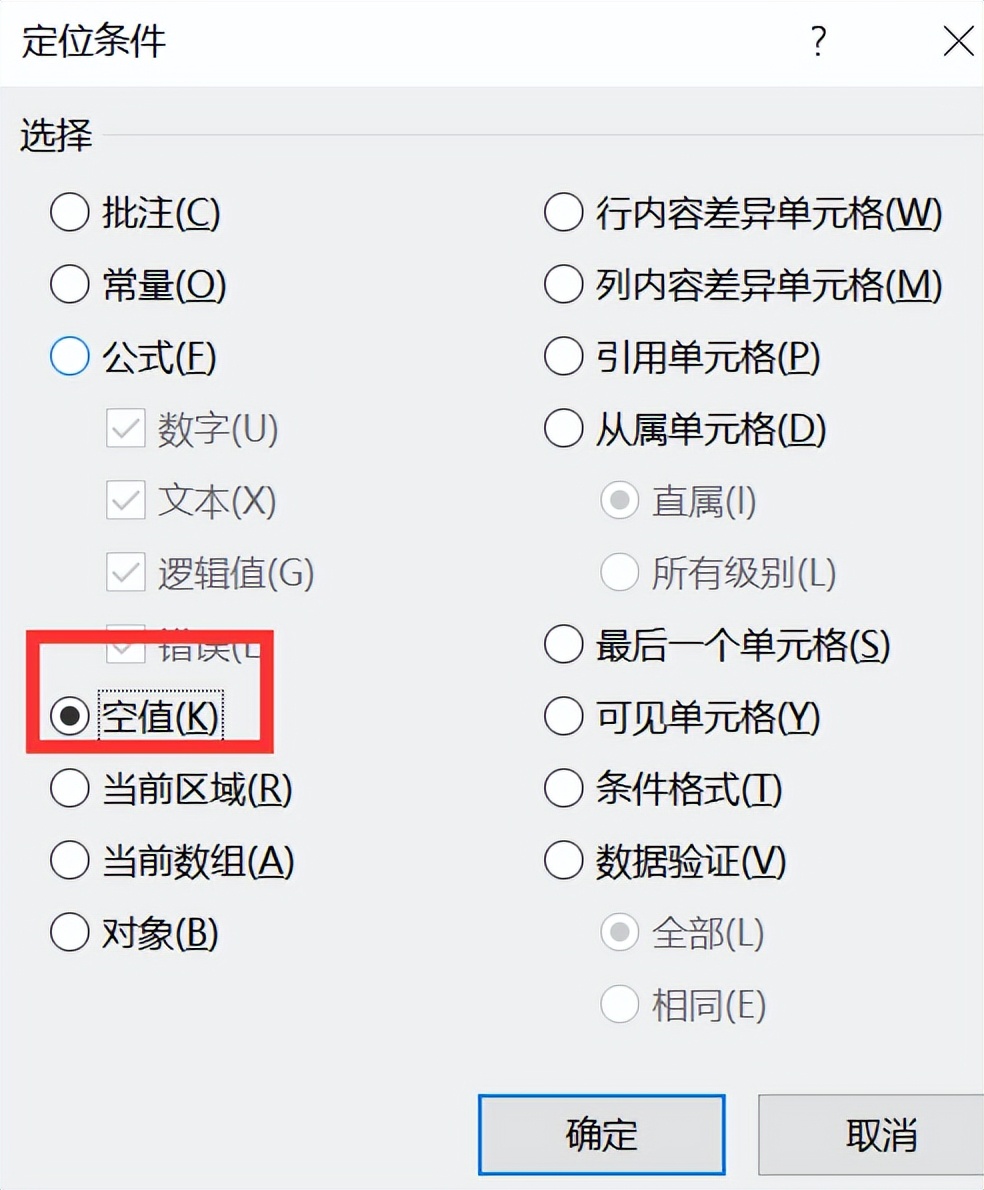The image size is (984, 1190).
Task: Choose the 当前区域(R) option
Action: tap(70, 790)
